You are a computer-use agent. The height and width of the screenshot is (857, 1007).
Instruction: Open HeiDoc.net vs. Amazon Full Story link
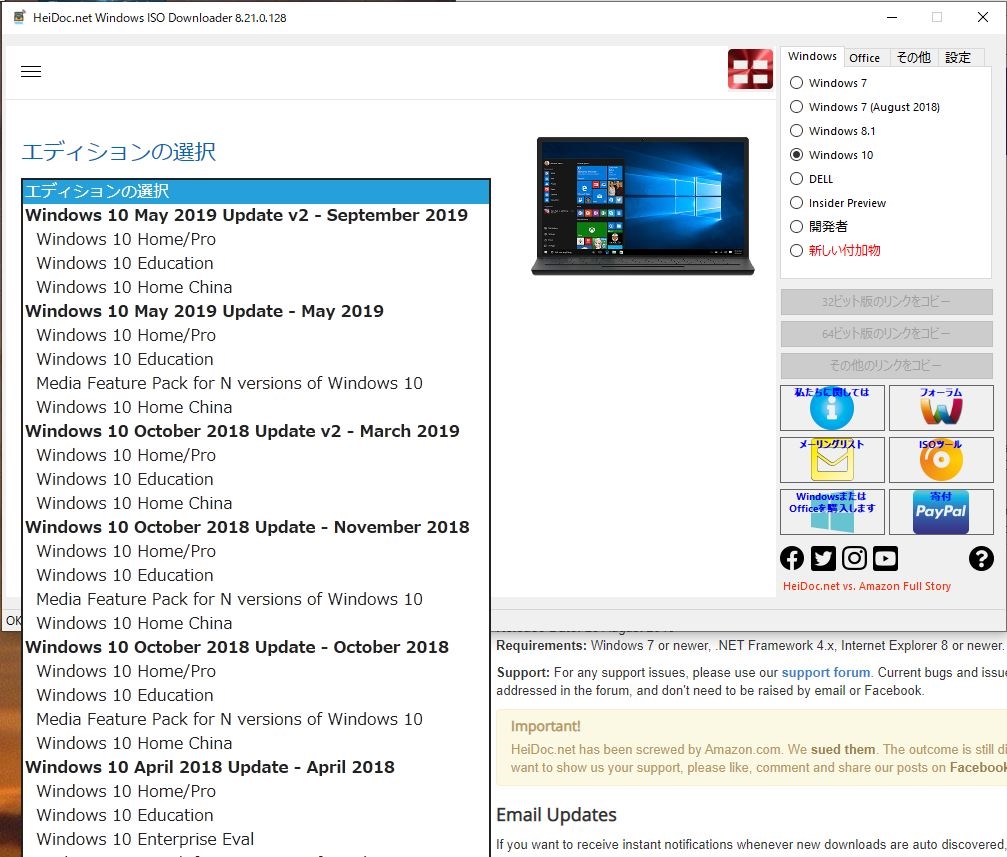[x=866, y=586]
